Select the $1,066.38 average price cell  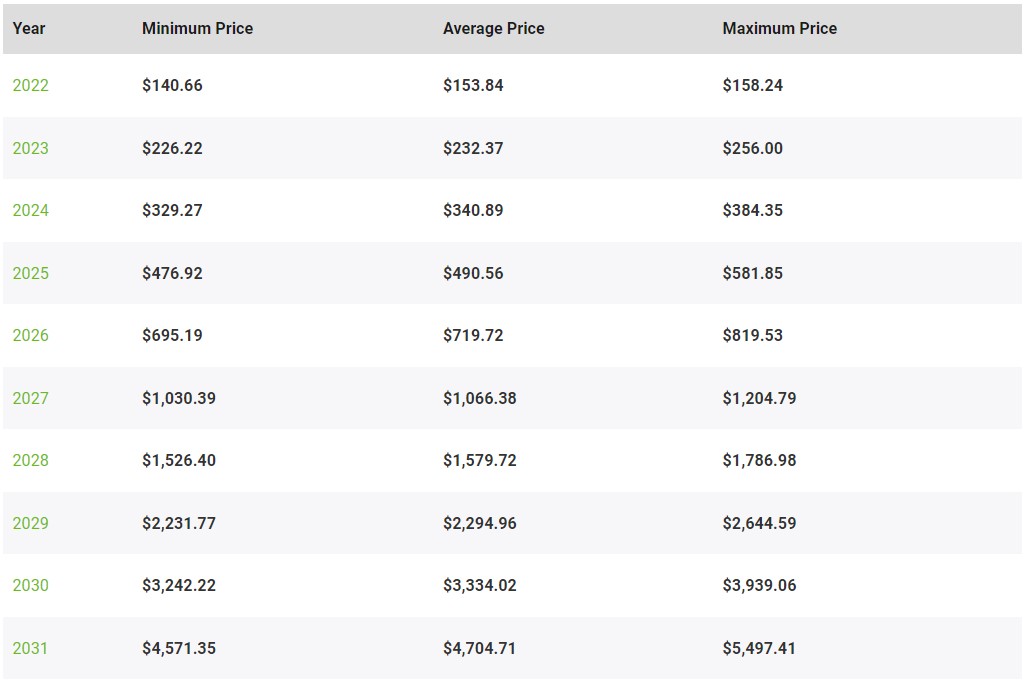[x=480, y=398]
